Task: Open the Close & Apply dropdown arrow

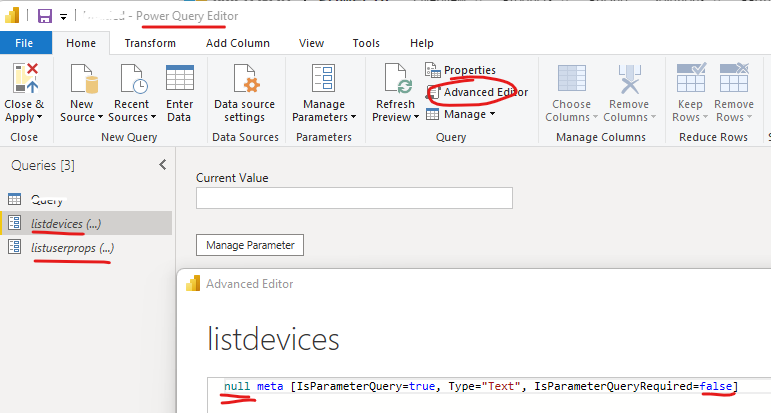Action: point(40,117)
